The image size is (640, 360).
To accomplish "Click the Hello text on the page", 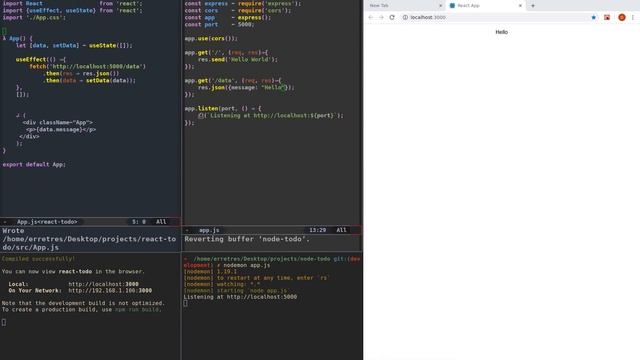I will pyautogui.click(x=502, y=32).
